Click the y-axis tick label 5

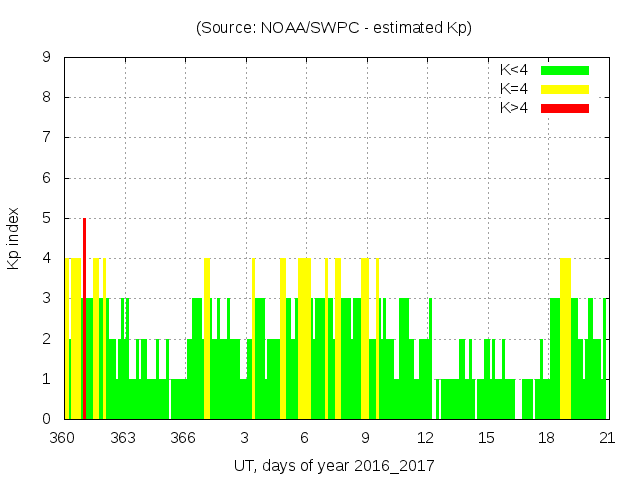pos(46,218)
